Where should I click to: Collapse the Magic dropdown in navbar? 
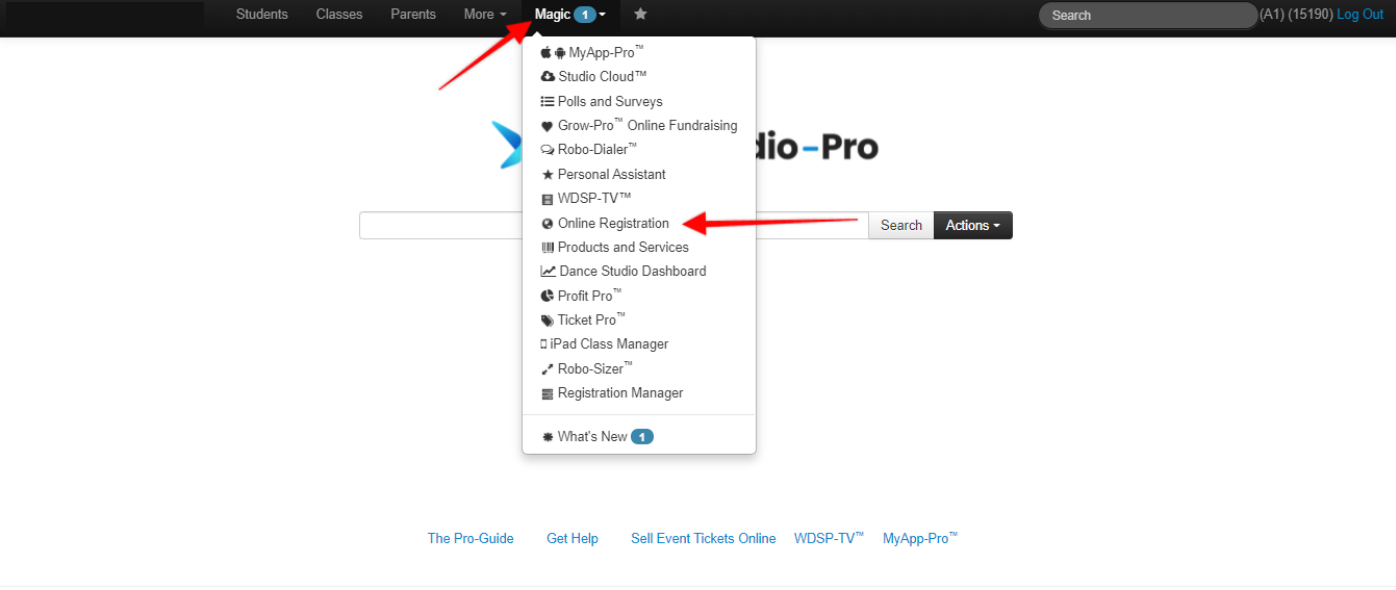[570, 14]
